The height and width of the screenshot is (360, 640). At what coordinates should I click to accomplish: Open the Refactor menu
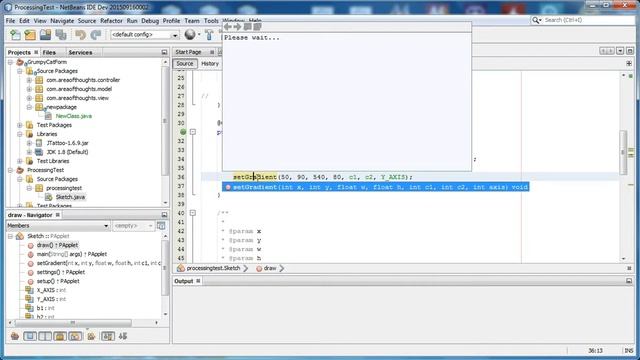(111, 20)
